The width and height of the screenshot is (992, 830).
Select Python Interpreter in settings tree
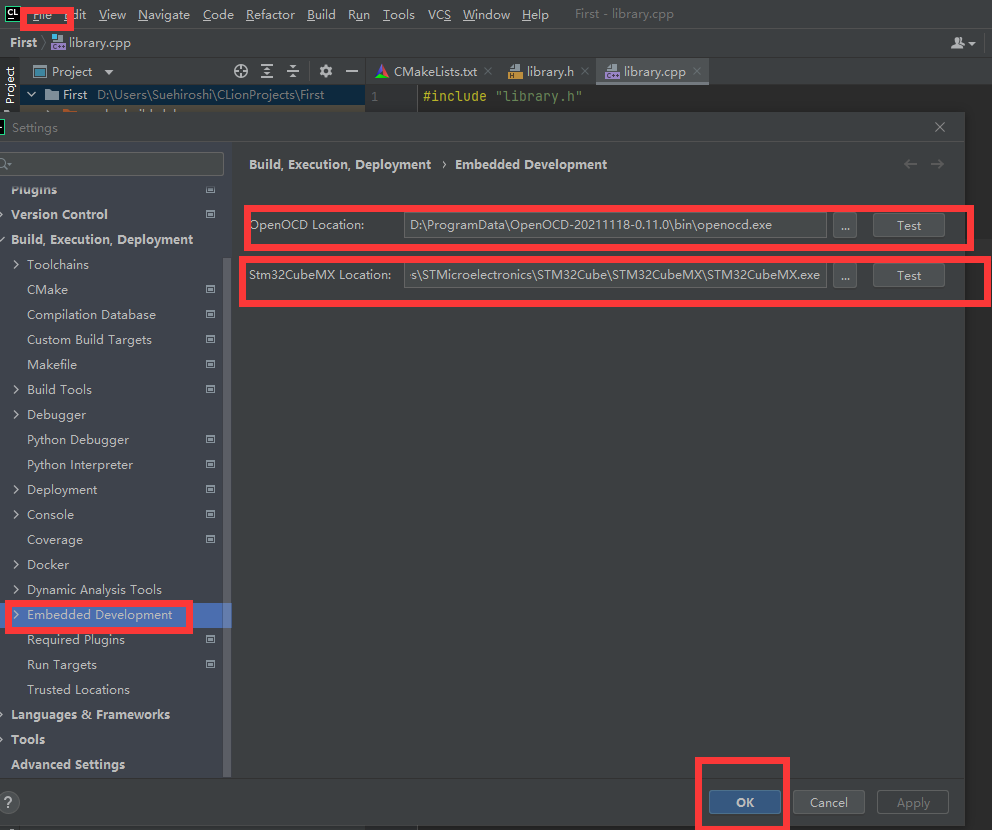point(80,464)
